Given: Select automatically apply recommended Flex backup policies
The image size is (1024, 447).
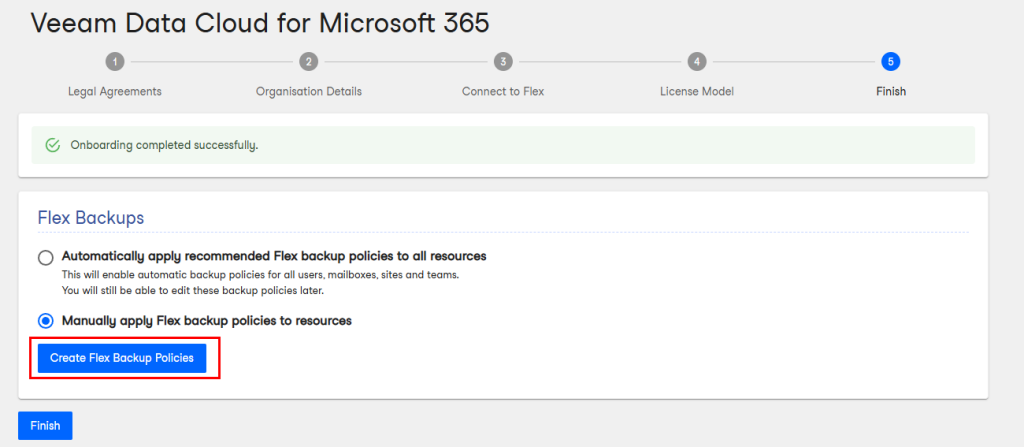Looking at the screenshot, I should pyautogui.click(x=46, y=257).
